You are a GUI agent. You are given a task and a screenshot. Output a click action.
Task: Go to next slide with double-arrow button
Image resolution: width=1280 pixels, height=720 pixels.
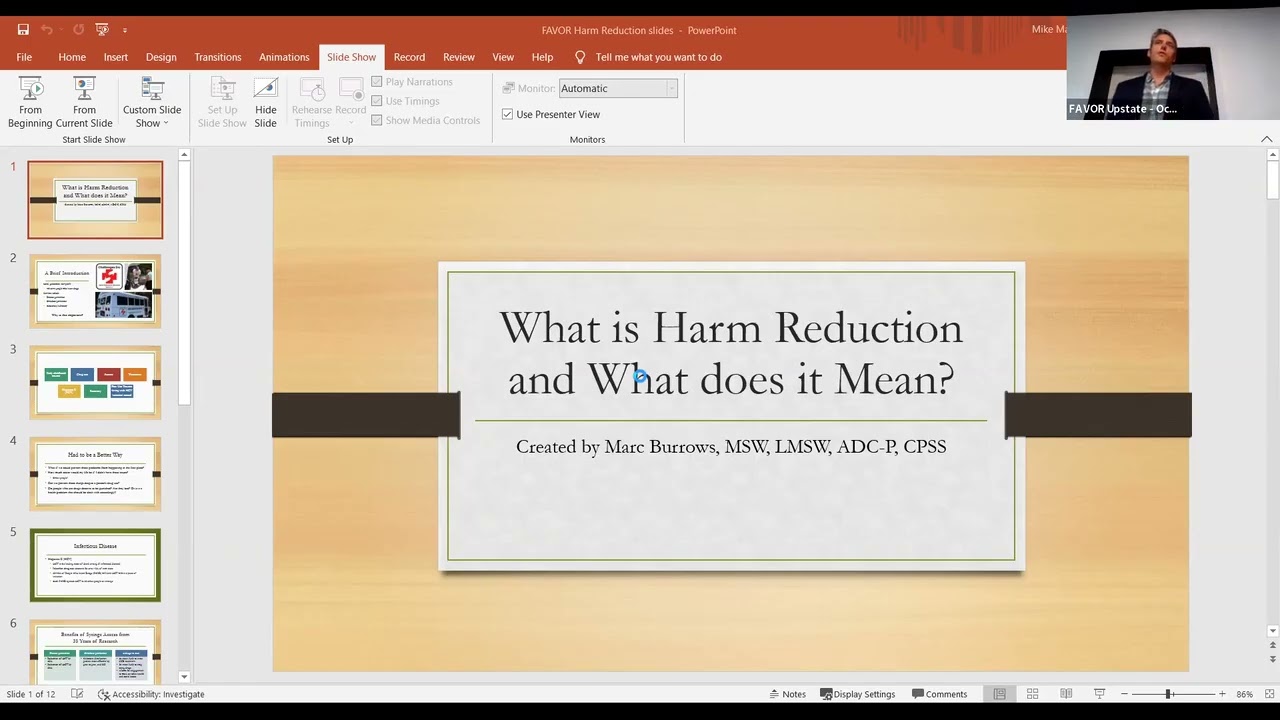(x=1272, y=660)
